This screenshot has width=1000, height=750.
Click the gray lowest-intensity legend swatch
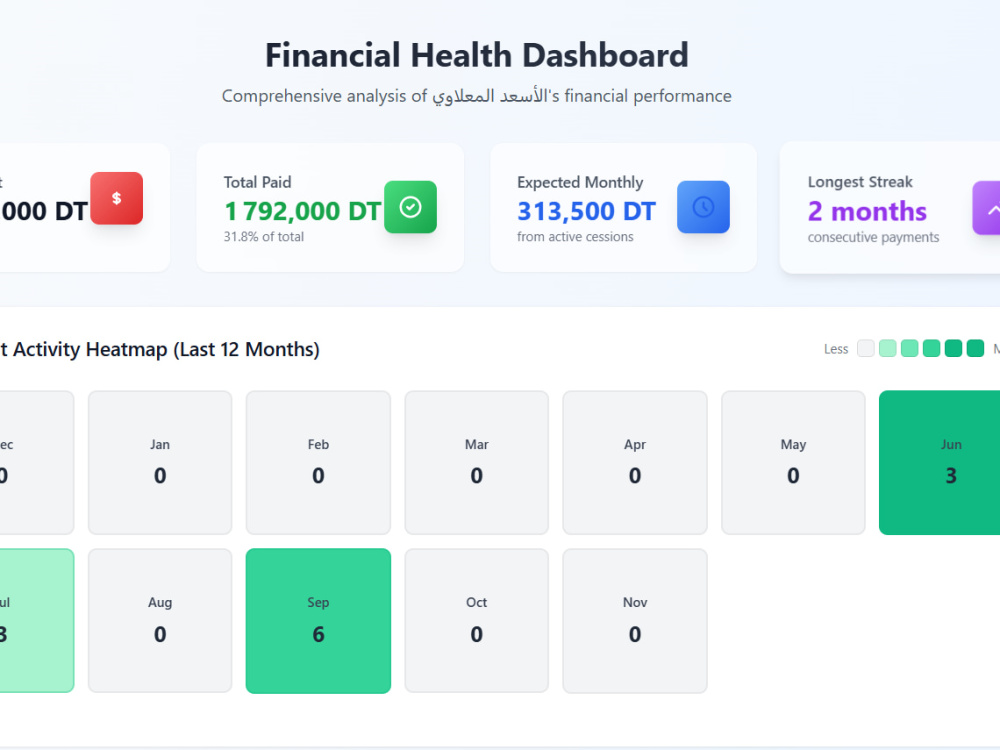point(865,348)
